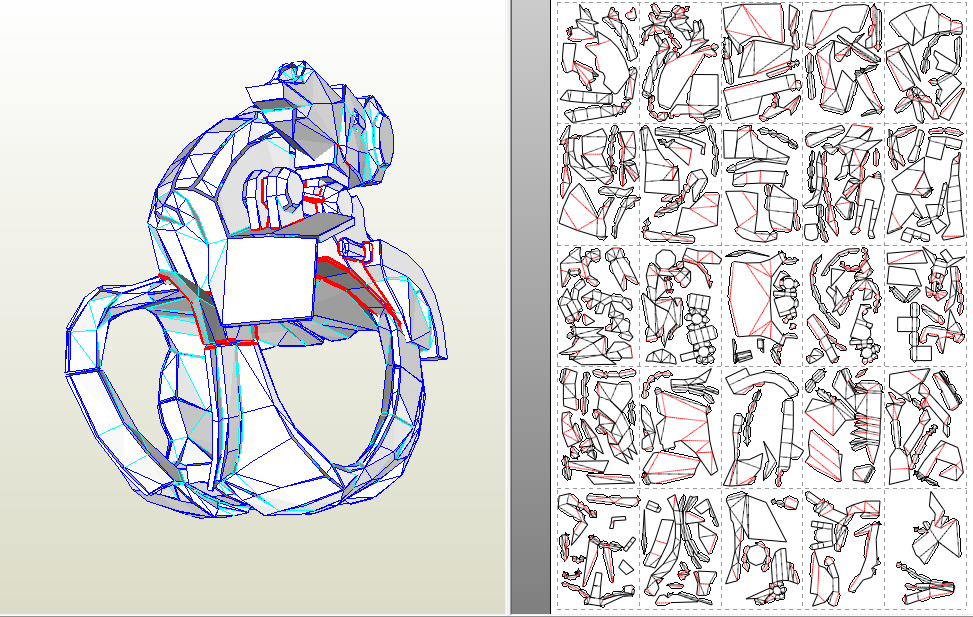
Task: Select the round end cap at top of 3D model
Action: click(x=385, y=141)
